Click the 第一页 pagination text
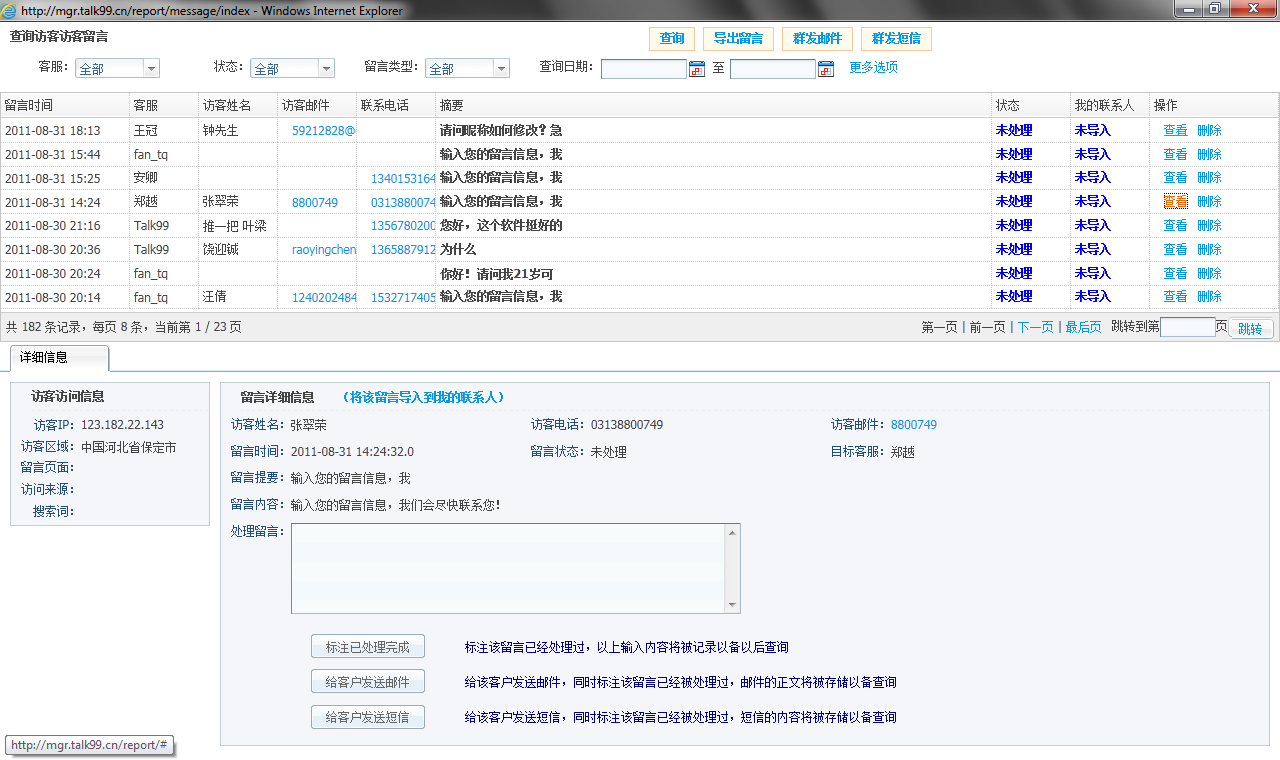Viewport: 1280px width, 760px height. [x=939, y=327]
